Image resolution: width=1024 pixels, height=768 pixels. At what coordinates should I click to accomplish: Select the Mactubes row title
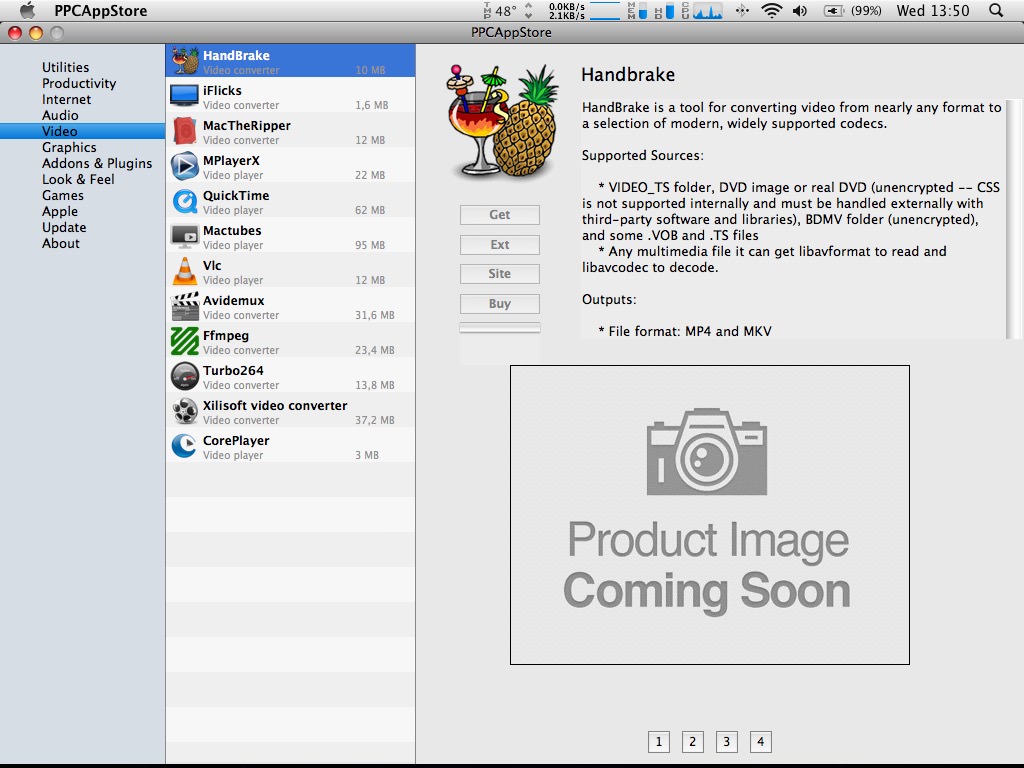[x=232, y=231]
